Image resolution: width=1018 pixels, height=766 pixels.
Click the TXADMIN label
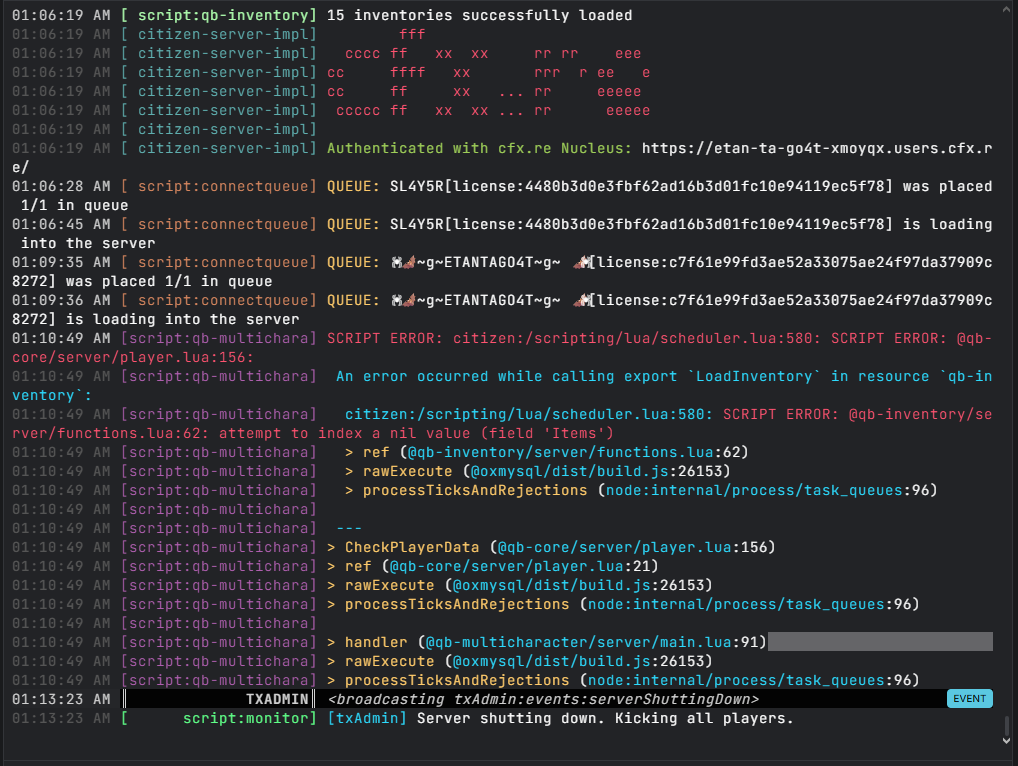pos(277,699)
